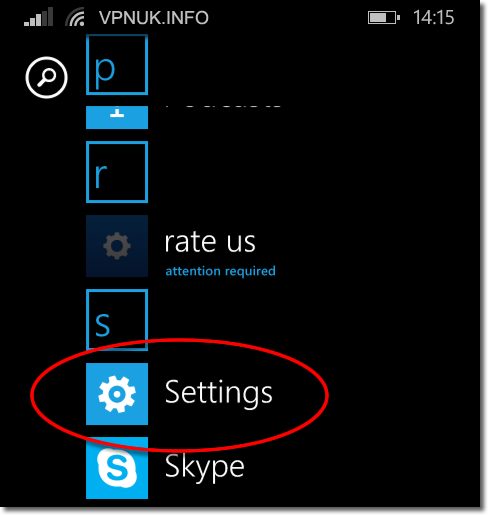Launch the Skype app icon
Viewport: 488px width, 515px height.
point(117,468)
